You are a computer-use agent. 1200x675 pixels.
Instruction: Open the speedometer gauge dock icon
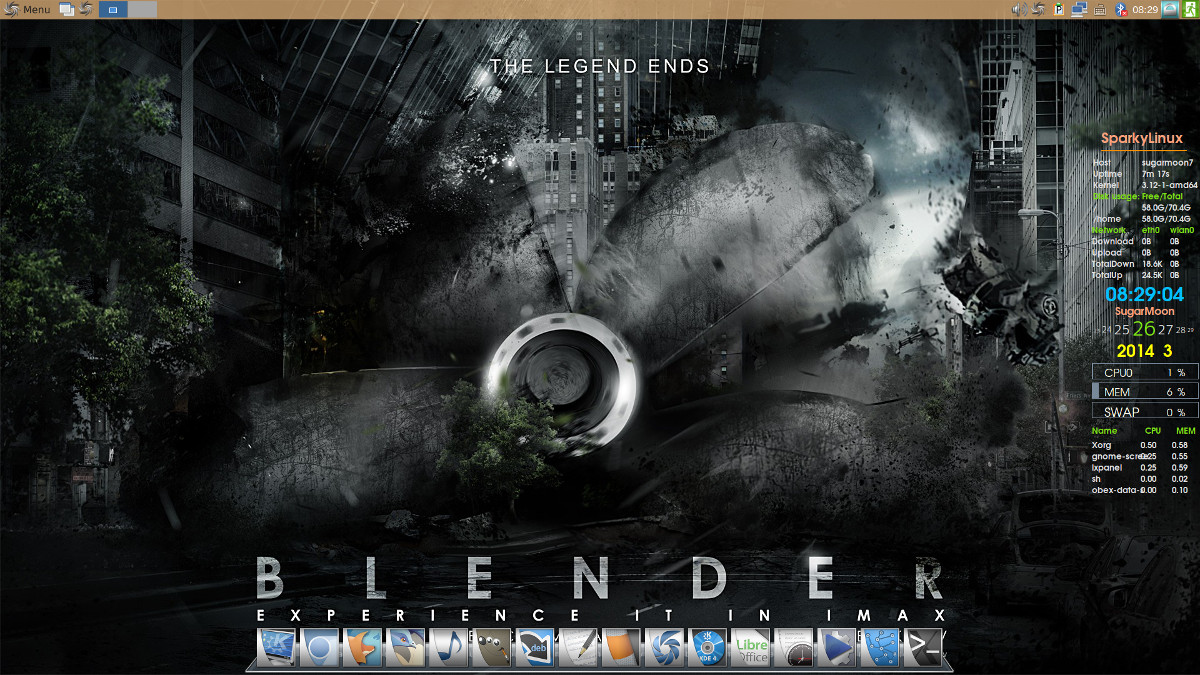coord(793,649)
